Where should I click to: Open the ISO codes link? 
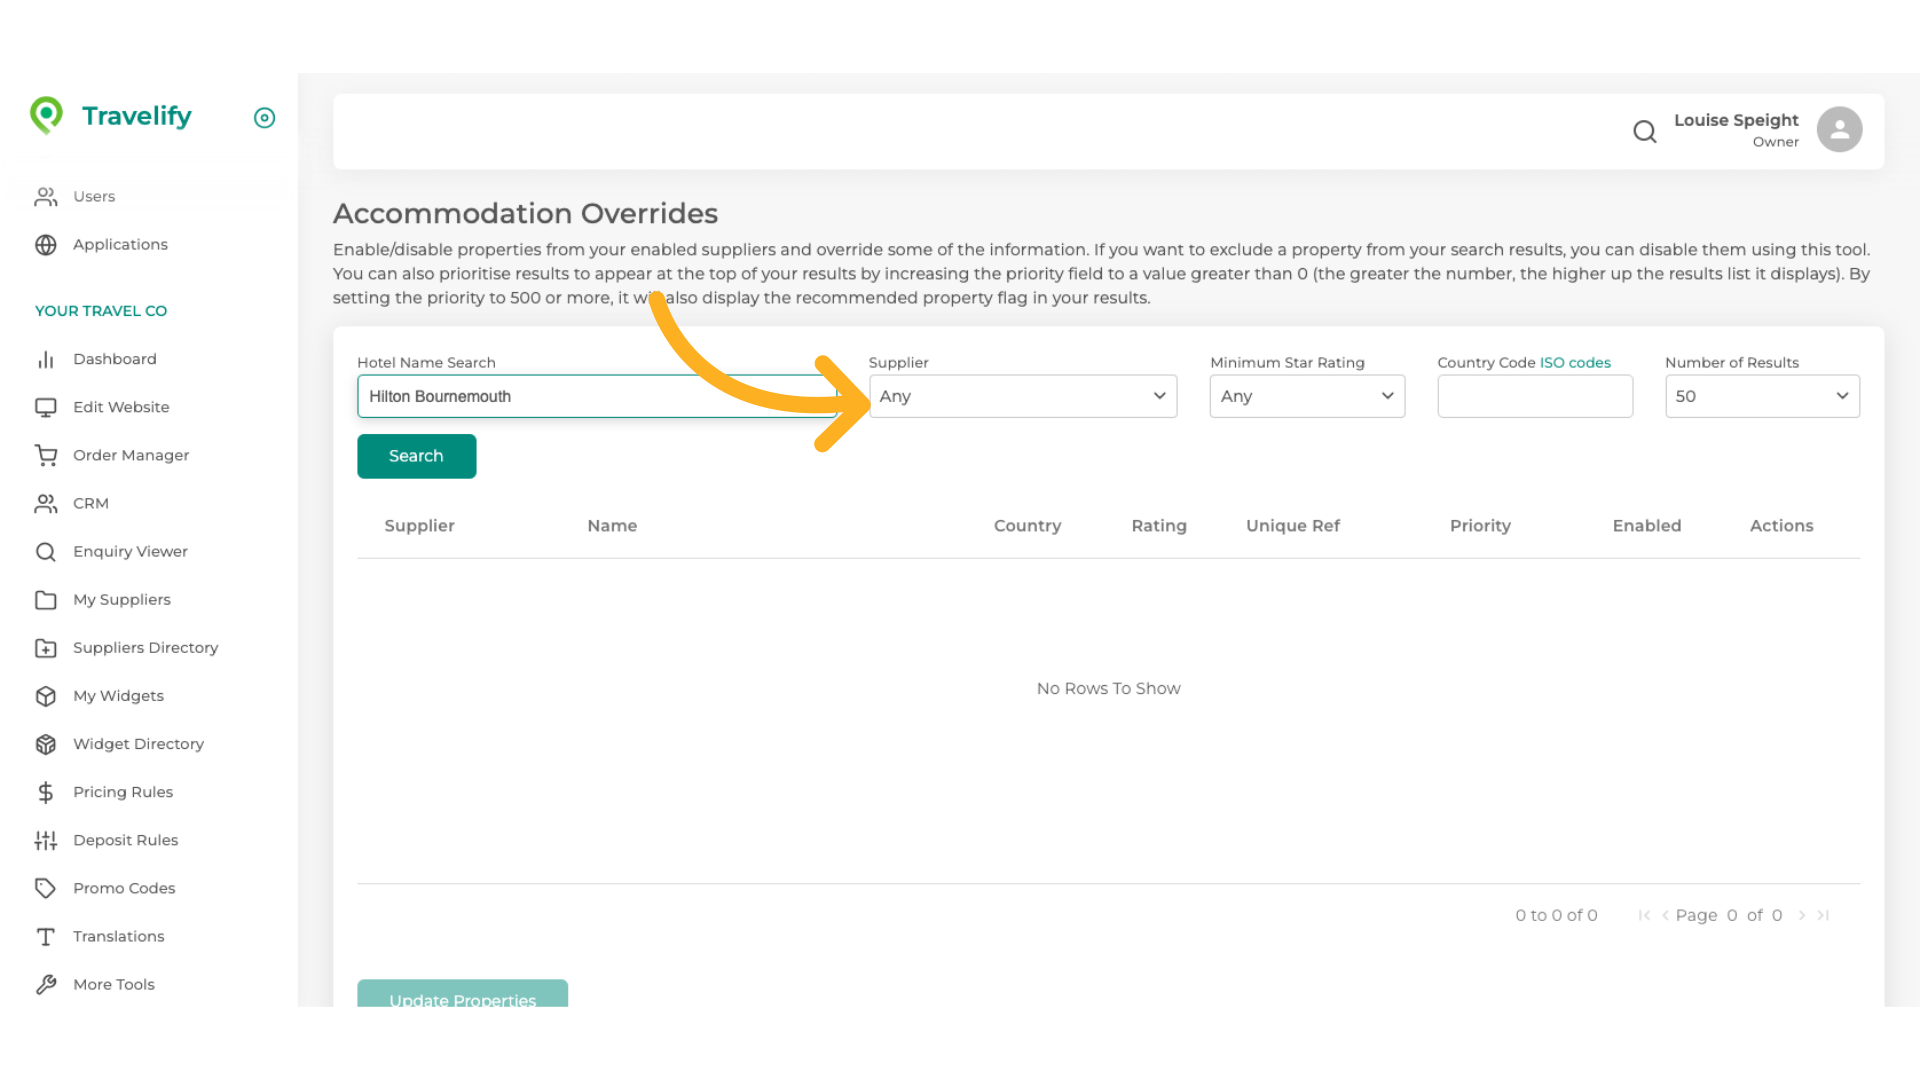pos(1575,362)
